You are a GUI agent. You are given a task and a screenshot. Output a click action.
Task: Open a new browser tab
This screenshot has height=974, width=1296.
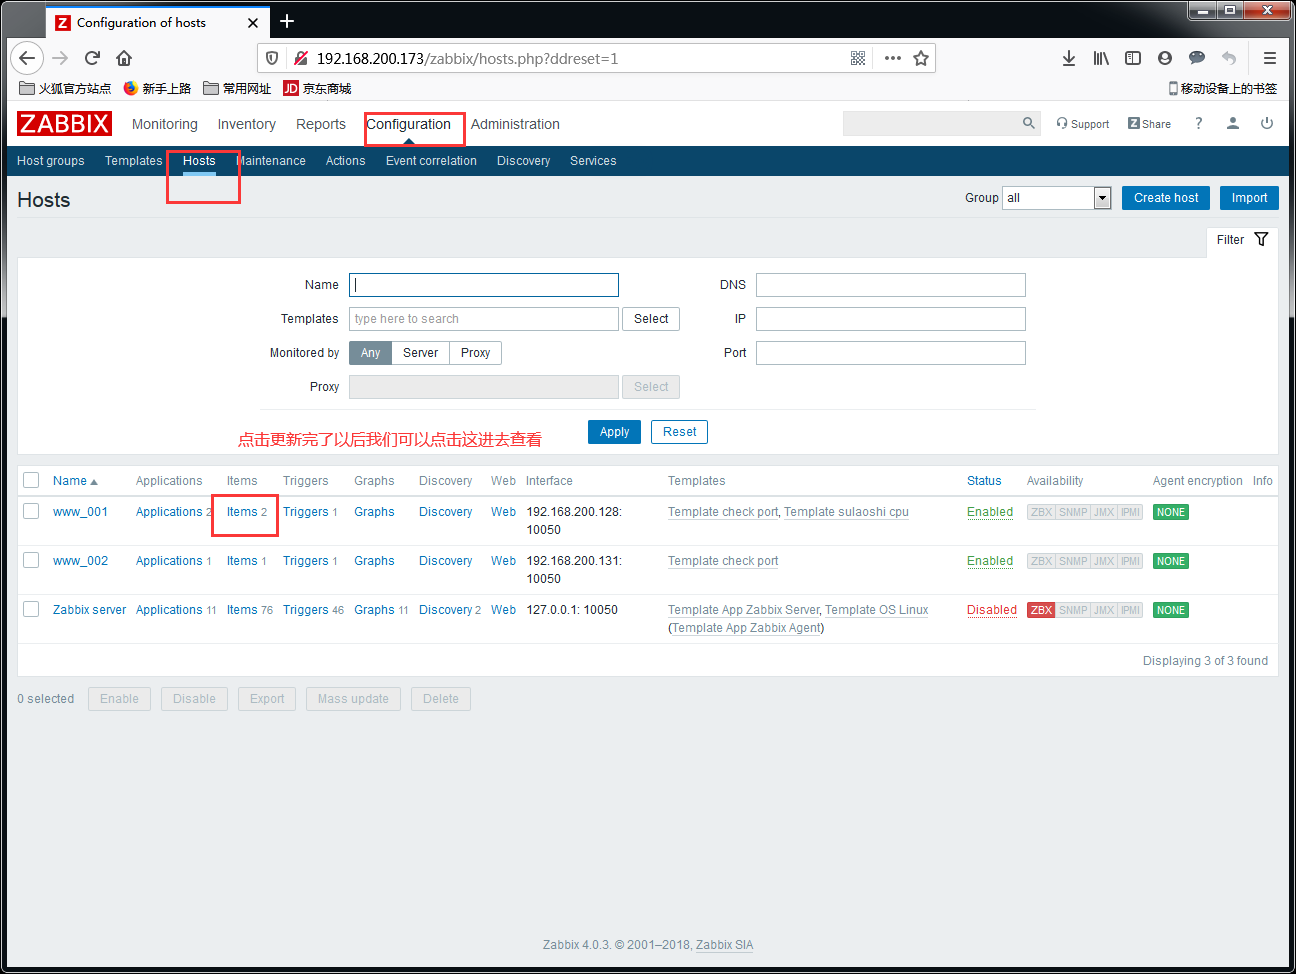[x=287, y=21]
